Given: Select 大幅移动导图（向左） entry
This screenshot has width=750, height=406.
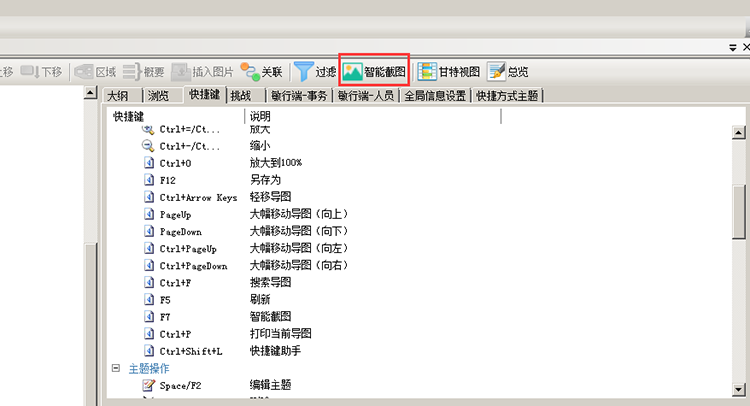Looking at the screenshot, I should pos(299,249).
